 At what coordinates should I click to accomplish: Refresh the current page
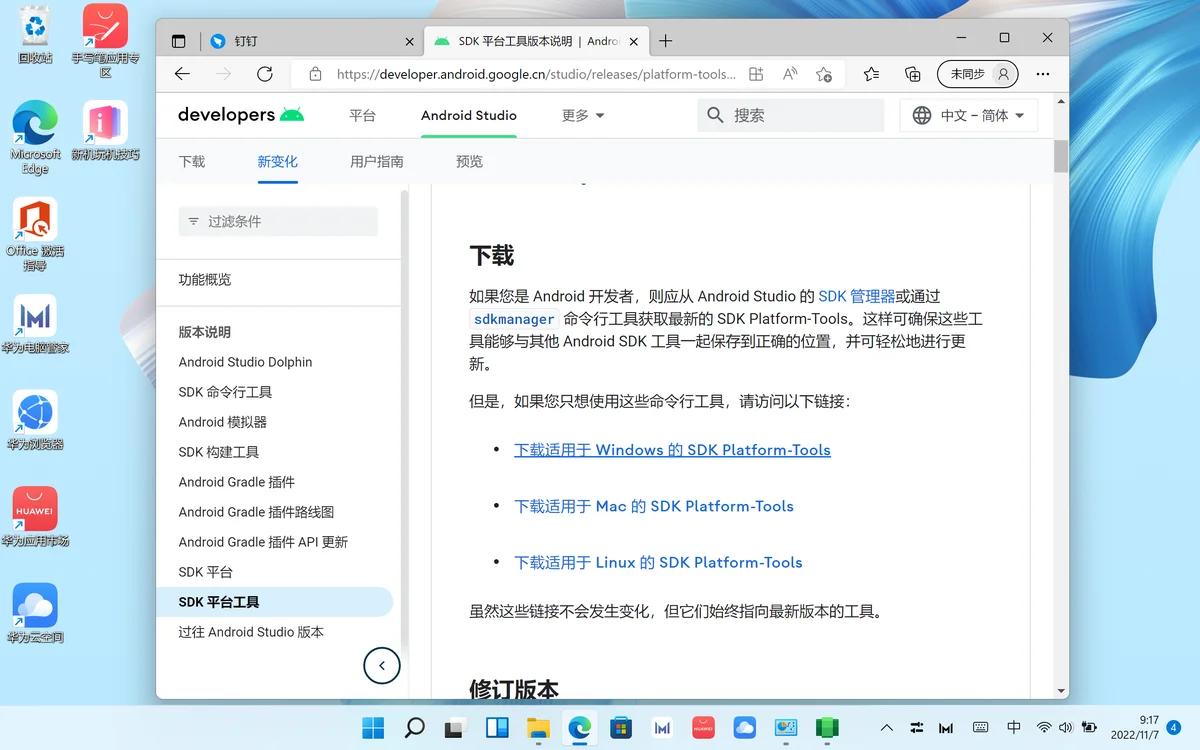pos(265,74)
